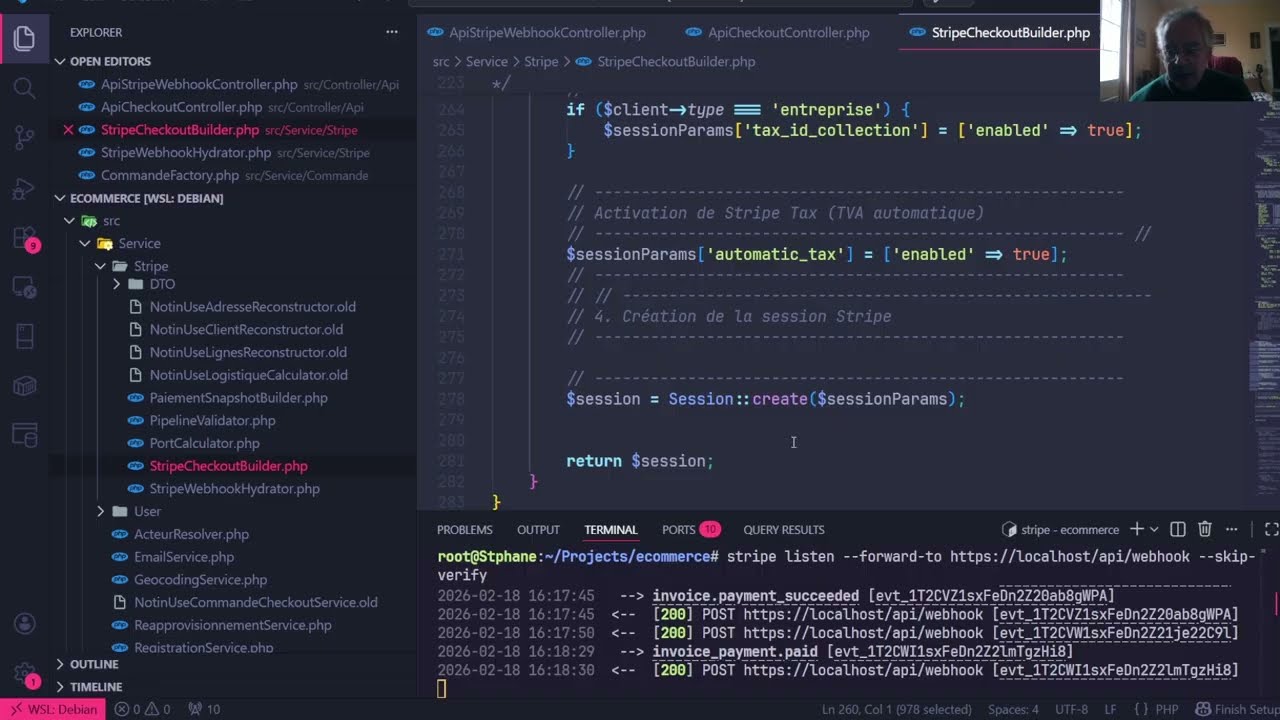Maximize the terminal panel size
This screenshot has height=720, width=1280.
(1271, 529)
